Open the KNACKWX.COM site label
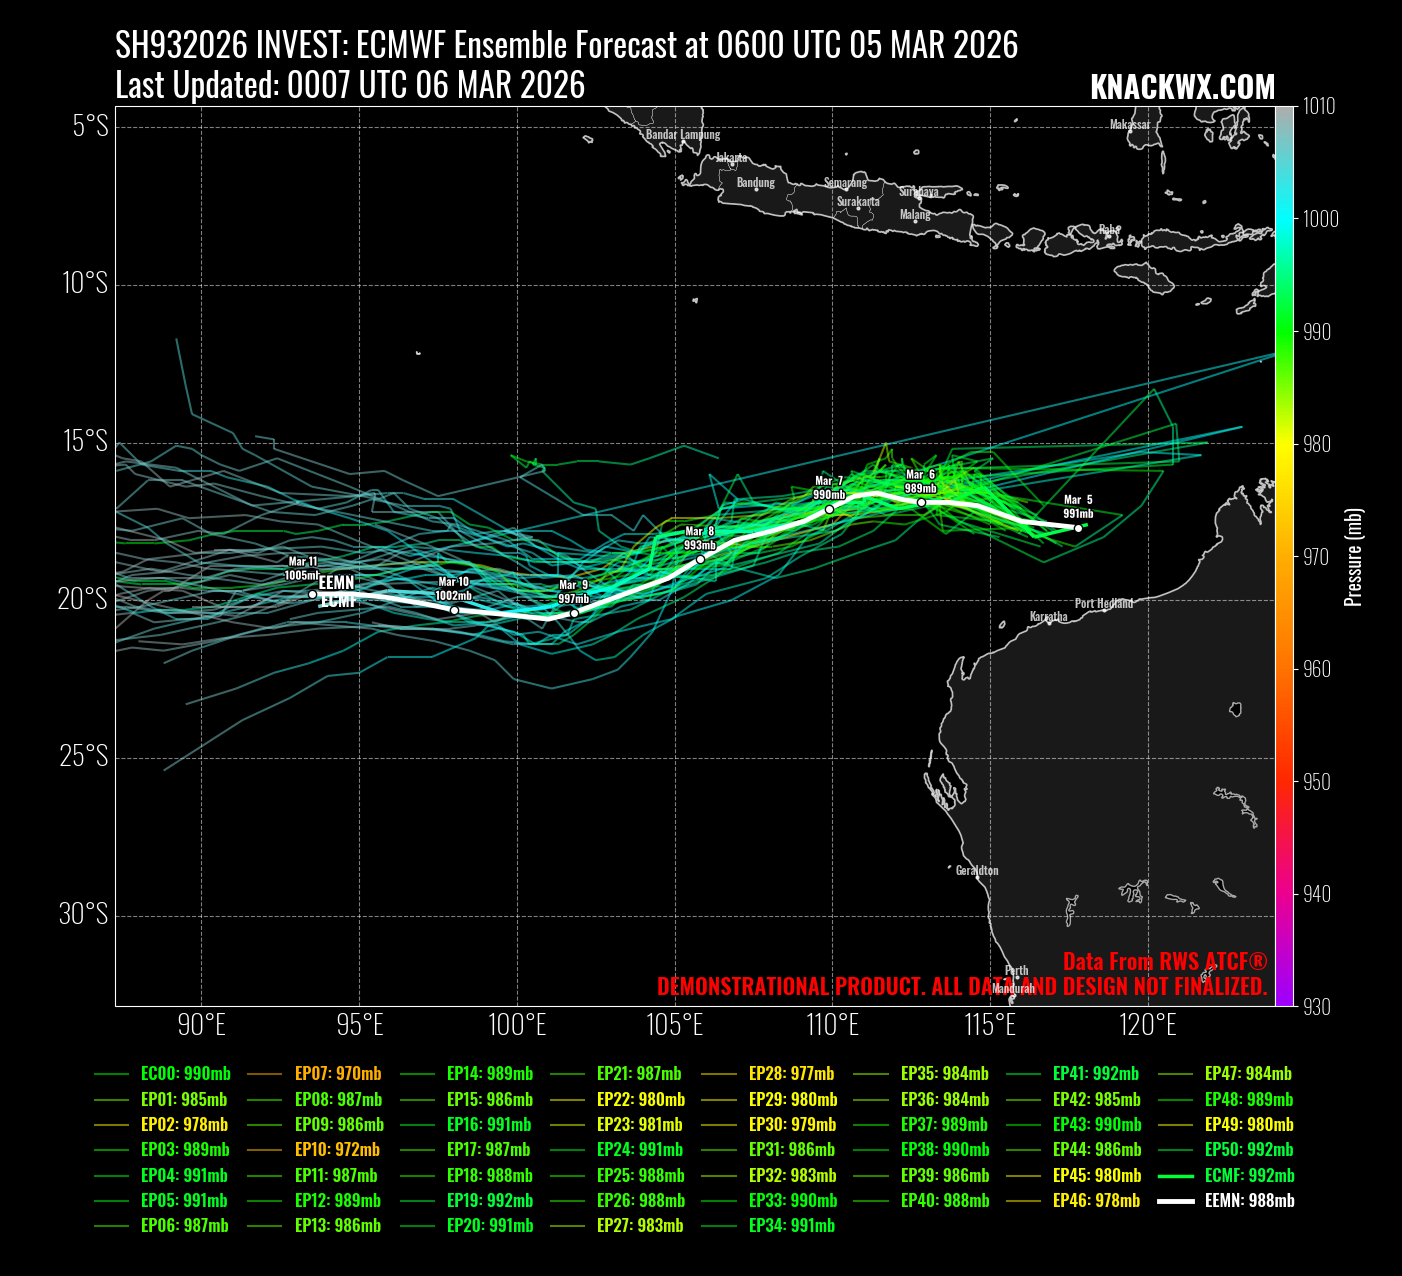 (1182, 88)
